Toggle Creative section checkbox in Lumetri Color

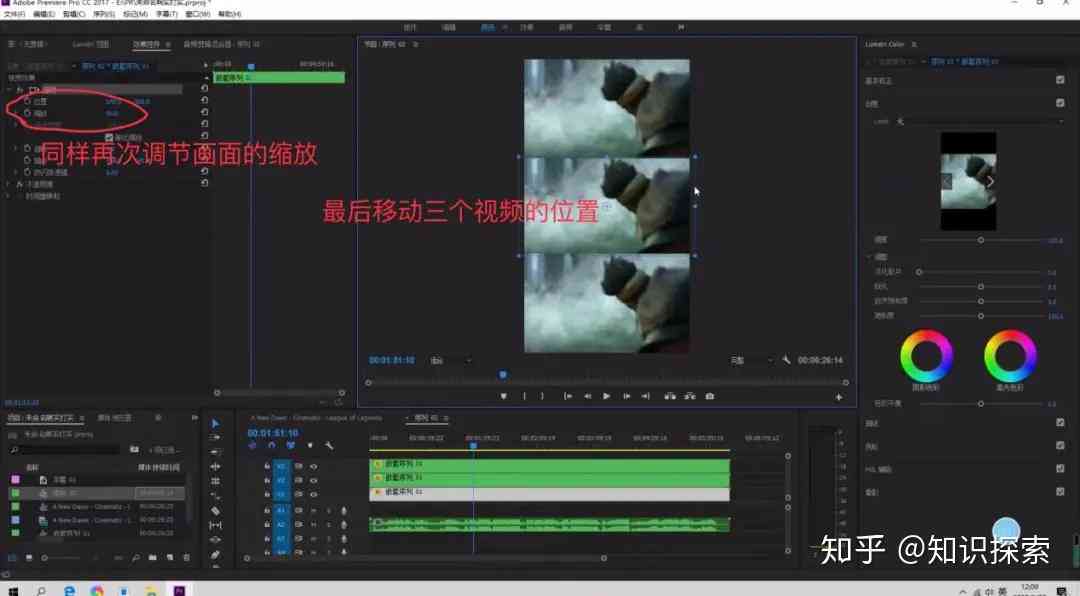(x=1060, y=103)
